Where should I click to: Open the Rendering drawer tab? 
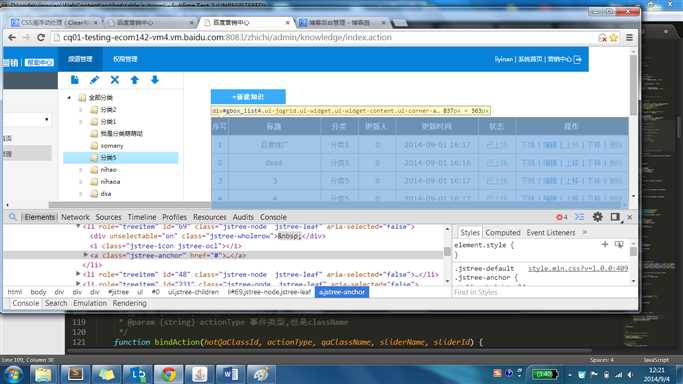(x=129, y=303)
